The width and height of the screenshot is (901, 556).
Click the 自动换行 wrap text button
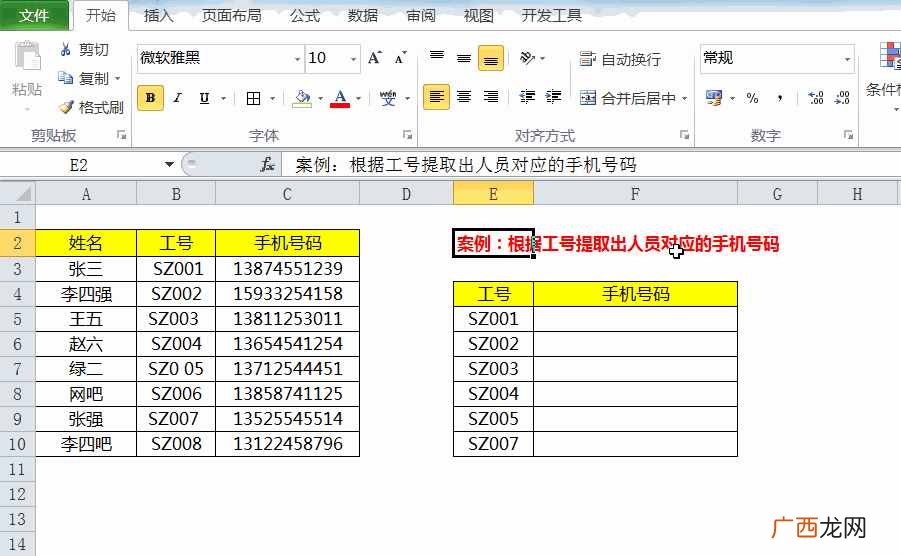[x=619, y=59]
